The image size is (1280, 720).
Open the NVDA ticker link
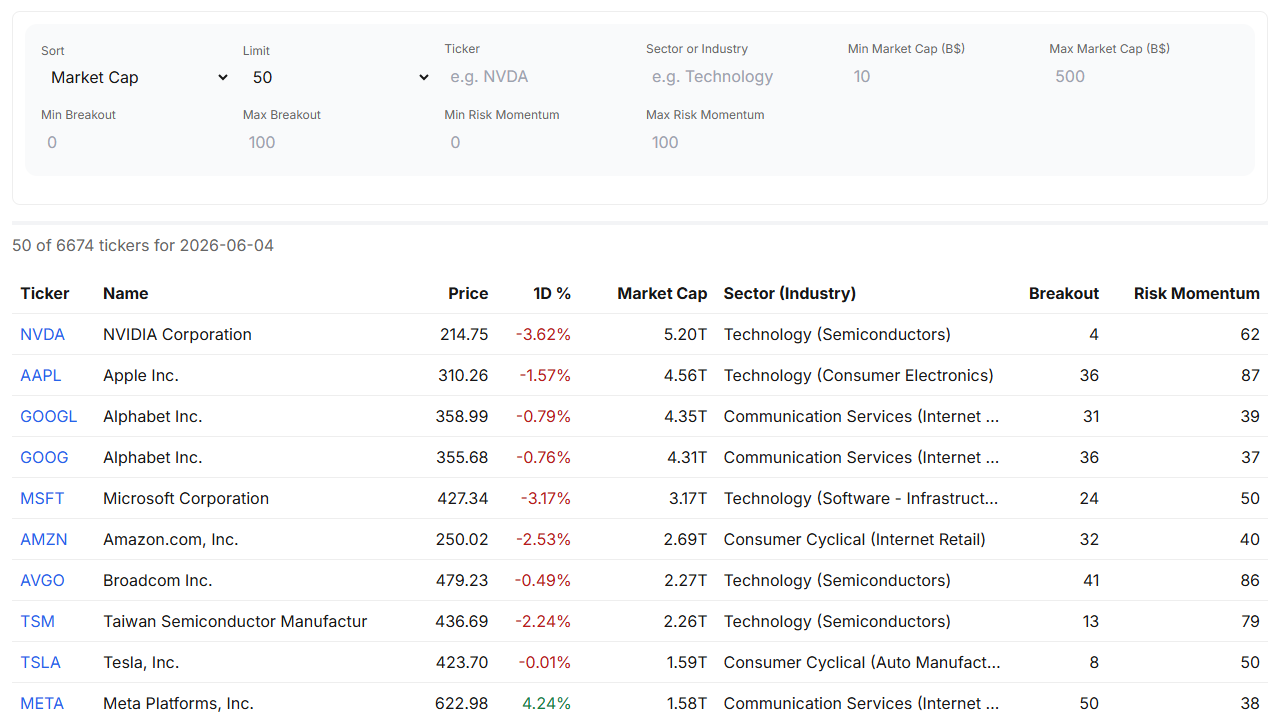point(42,334)
